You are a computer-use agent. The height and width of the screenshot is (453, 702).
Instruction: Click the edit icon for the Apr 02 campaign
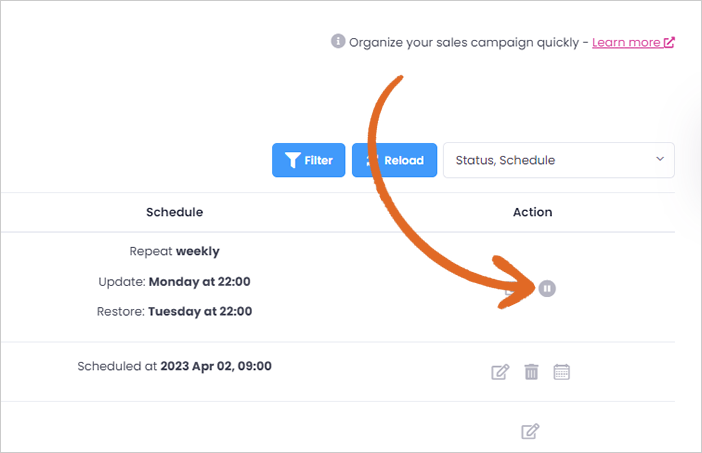pos(500,372)
